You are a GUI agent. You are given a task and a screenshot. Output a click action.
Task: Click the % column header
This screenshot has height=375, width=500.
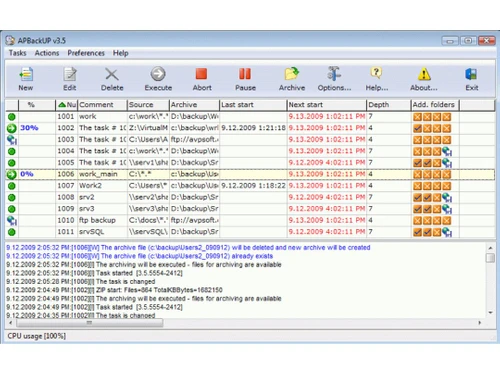pos(37,105)
